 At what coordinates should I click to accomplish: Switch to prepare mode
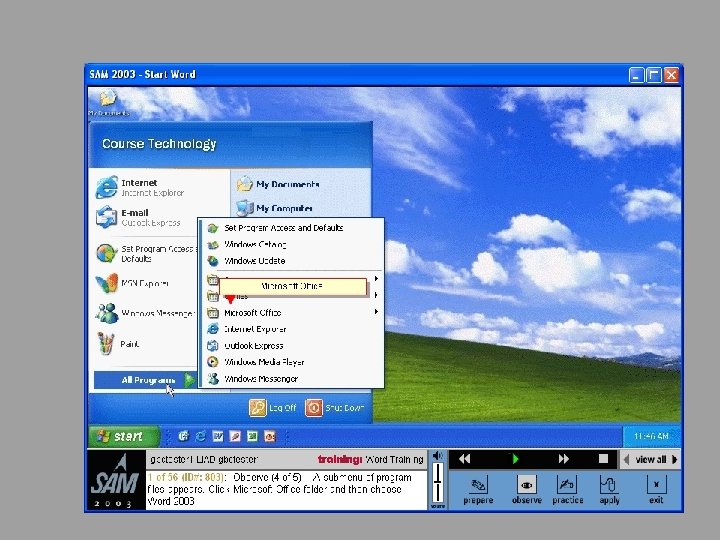(x=478, y=489)
